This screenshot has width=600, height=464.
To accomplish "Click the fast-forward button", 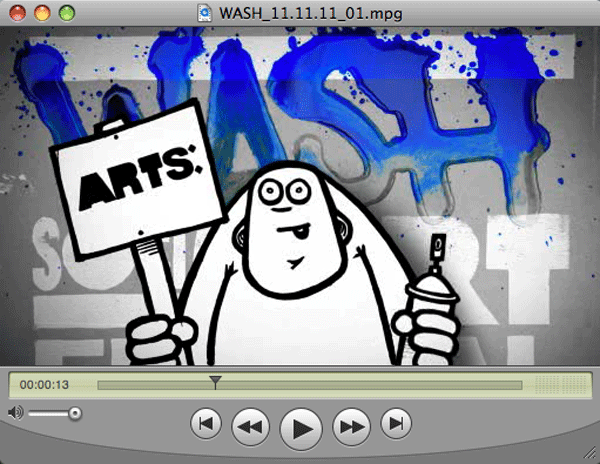I will coord(351,426).
